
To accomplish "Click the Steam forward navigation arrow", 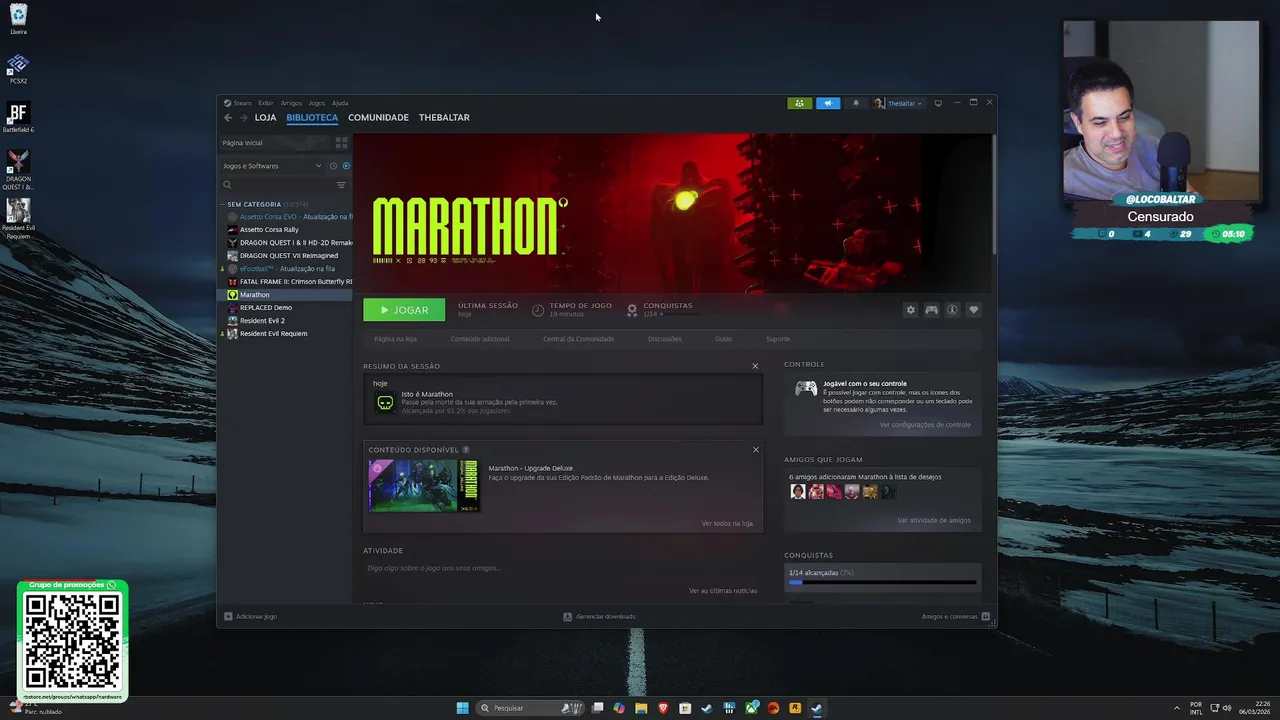I will coord(243,118).
